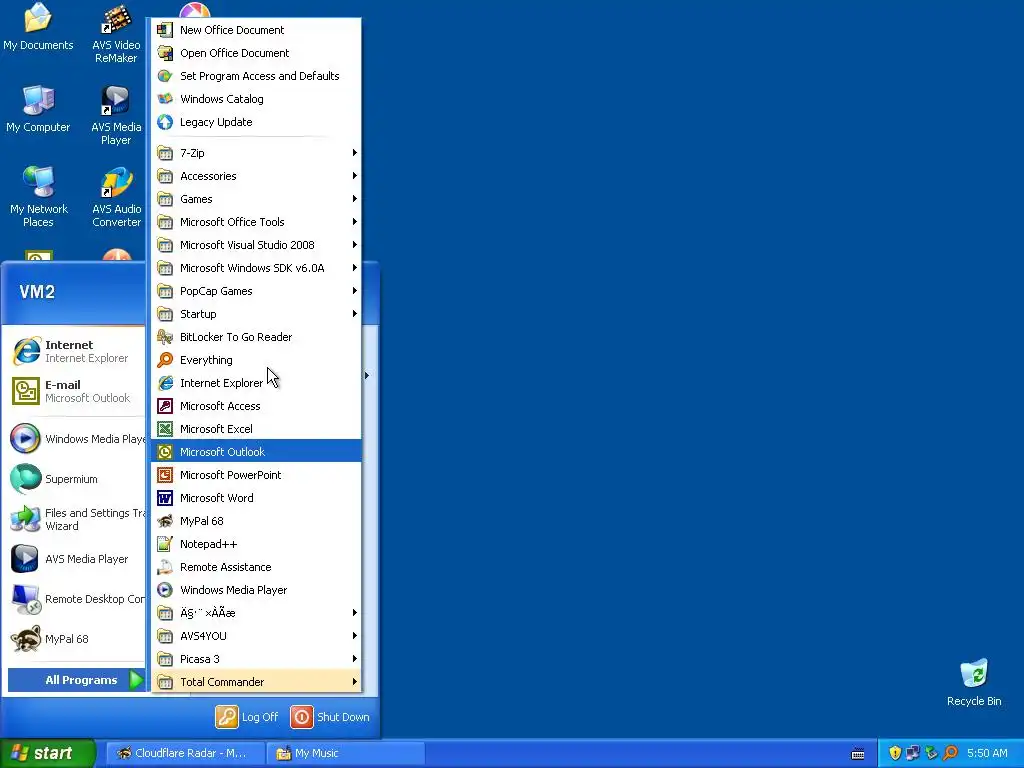Select the AVS Audio Converter desktop icon
This screenshot has height=768, width=1024.
click(116, 197)
